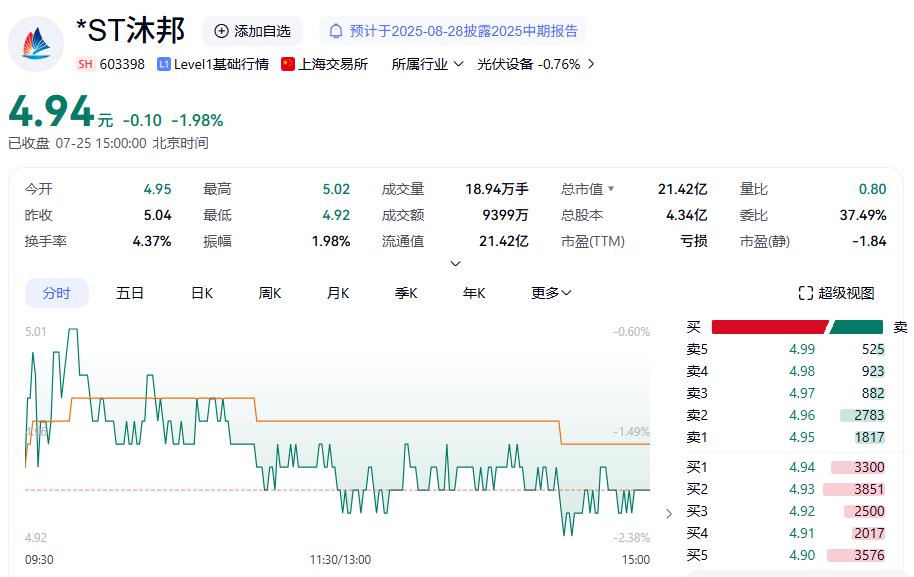
Task: Click the bell reminder icon
Action: [x=336, y=31]
